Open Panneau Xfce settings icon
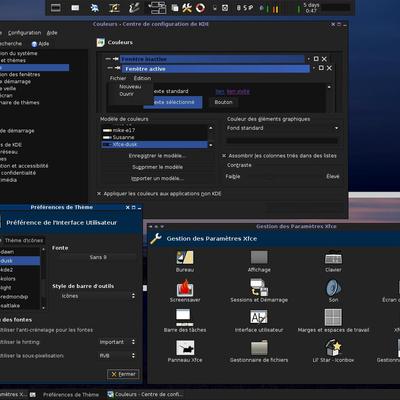Image resolution: width=400 pixels, height=400 pixels. [x=185, y=348]
